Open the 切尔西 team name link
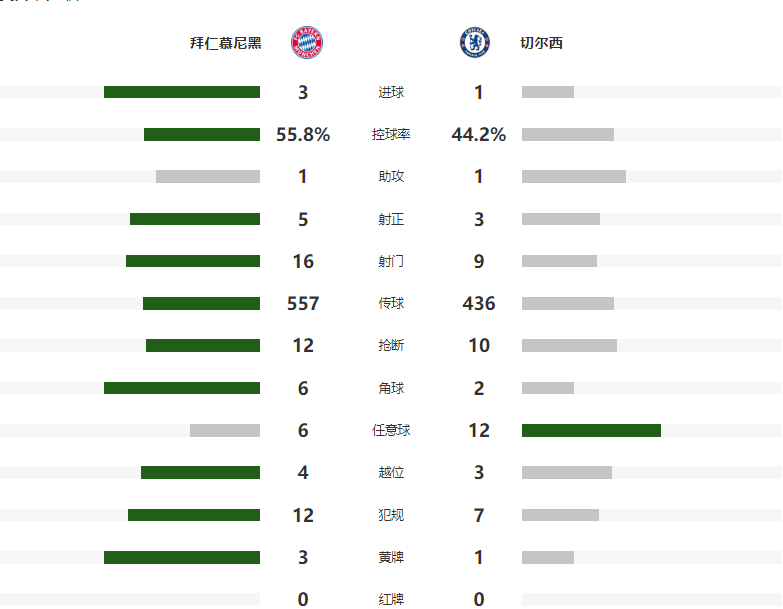783x609 pixels. (541, 43)
